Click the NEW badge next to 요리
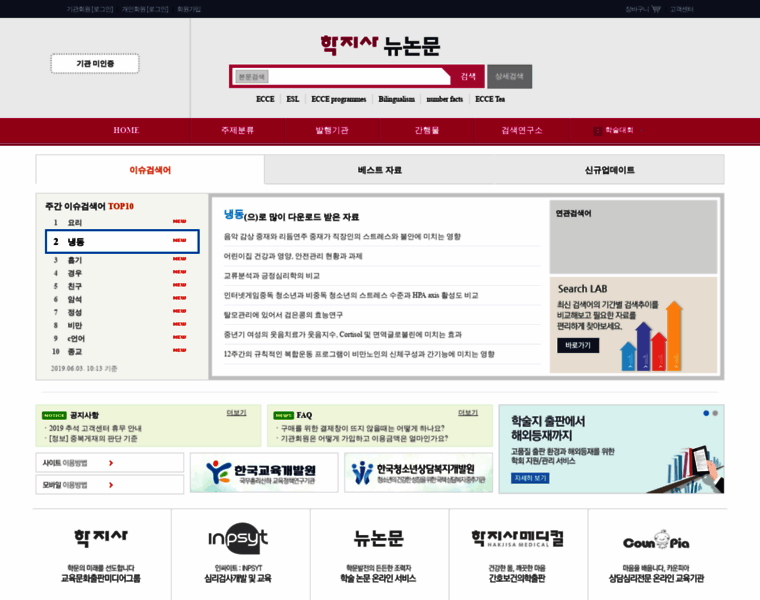 [x=179, y=221]
